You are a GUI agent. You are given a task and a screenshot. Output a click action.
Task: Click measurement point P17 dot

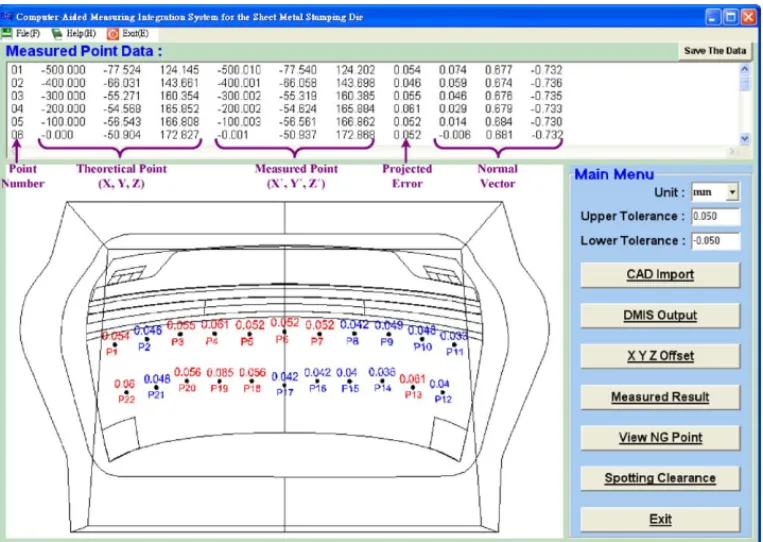[x=285, y=385]
